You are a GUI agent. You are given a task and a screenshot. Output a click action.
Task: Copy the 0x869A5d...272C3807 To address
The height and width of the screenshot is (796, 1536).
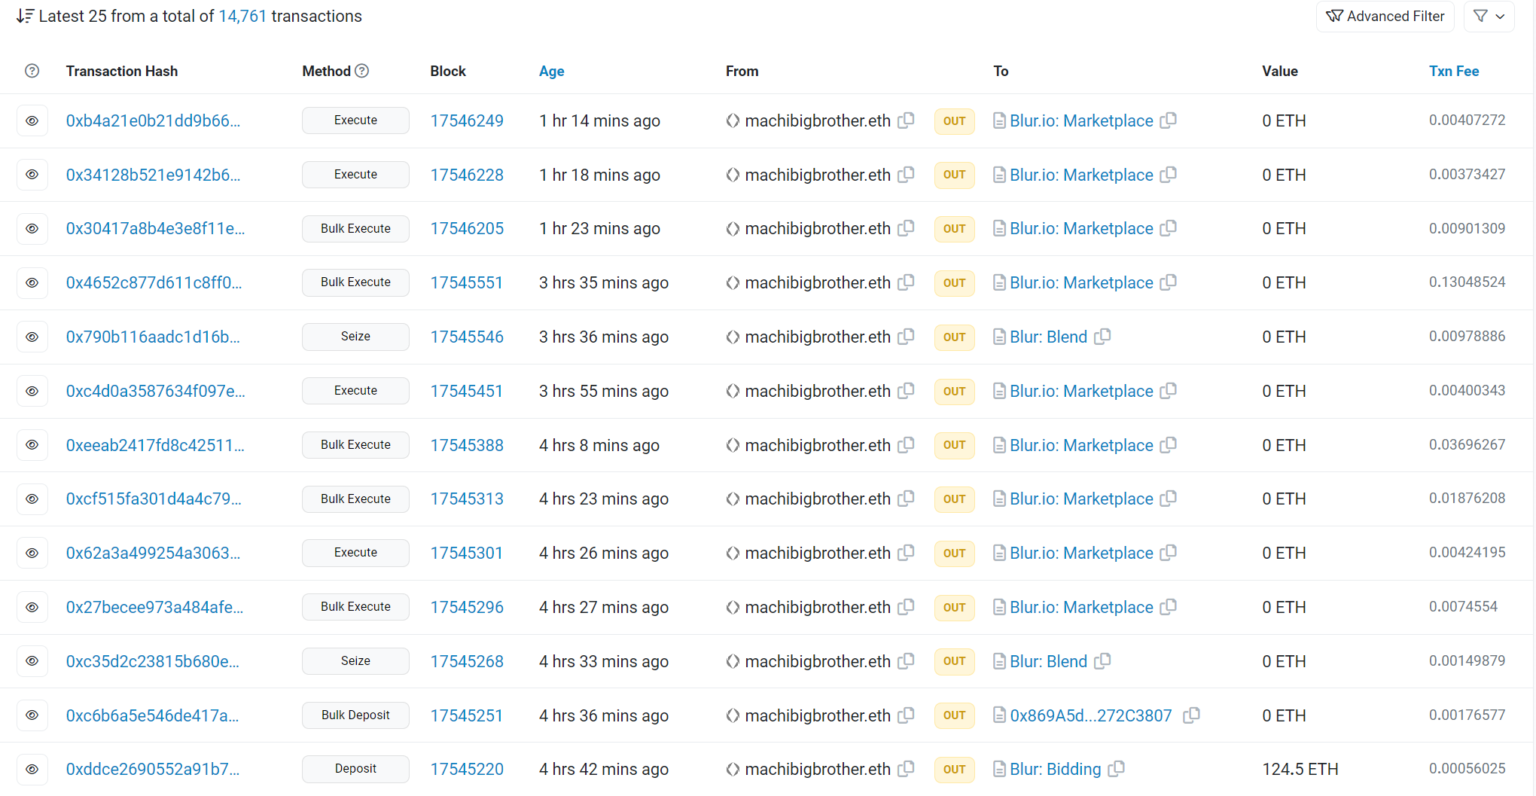point(1191,715)
